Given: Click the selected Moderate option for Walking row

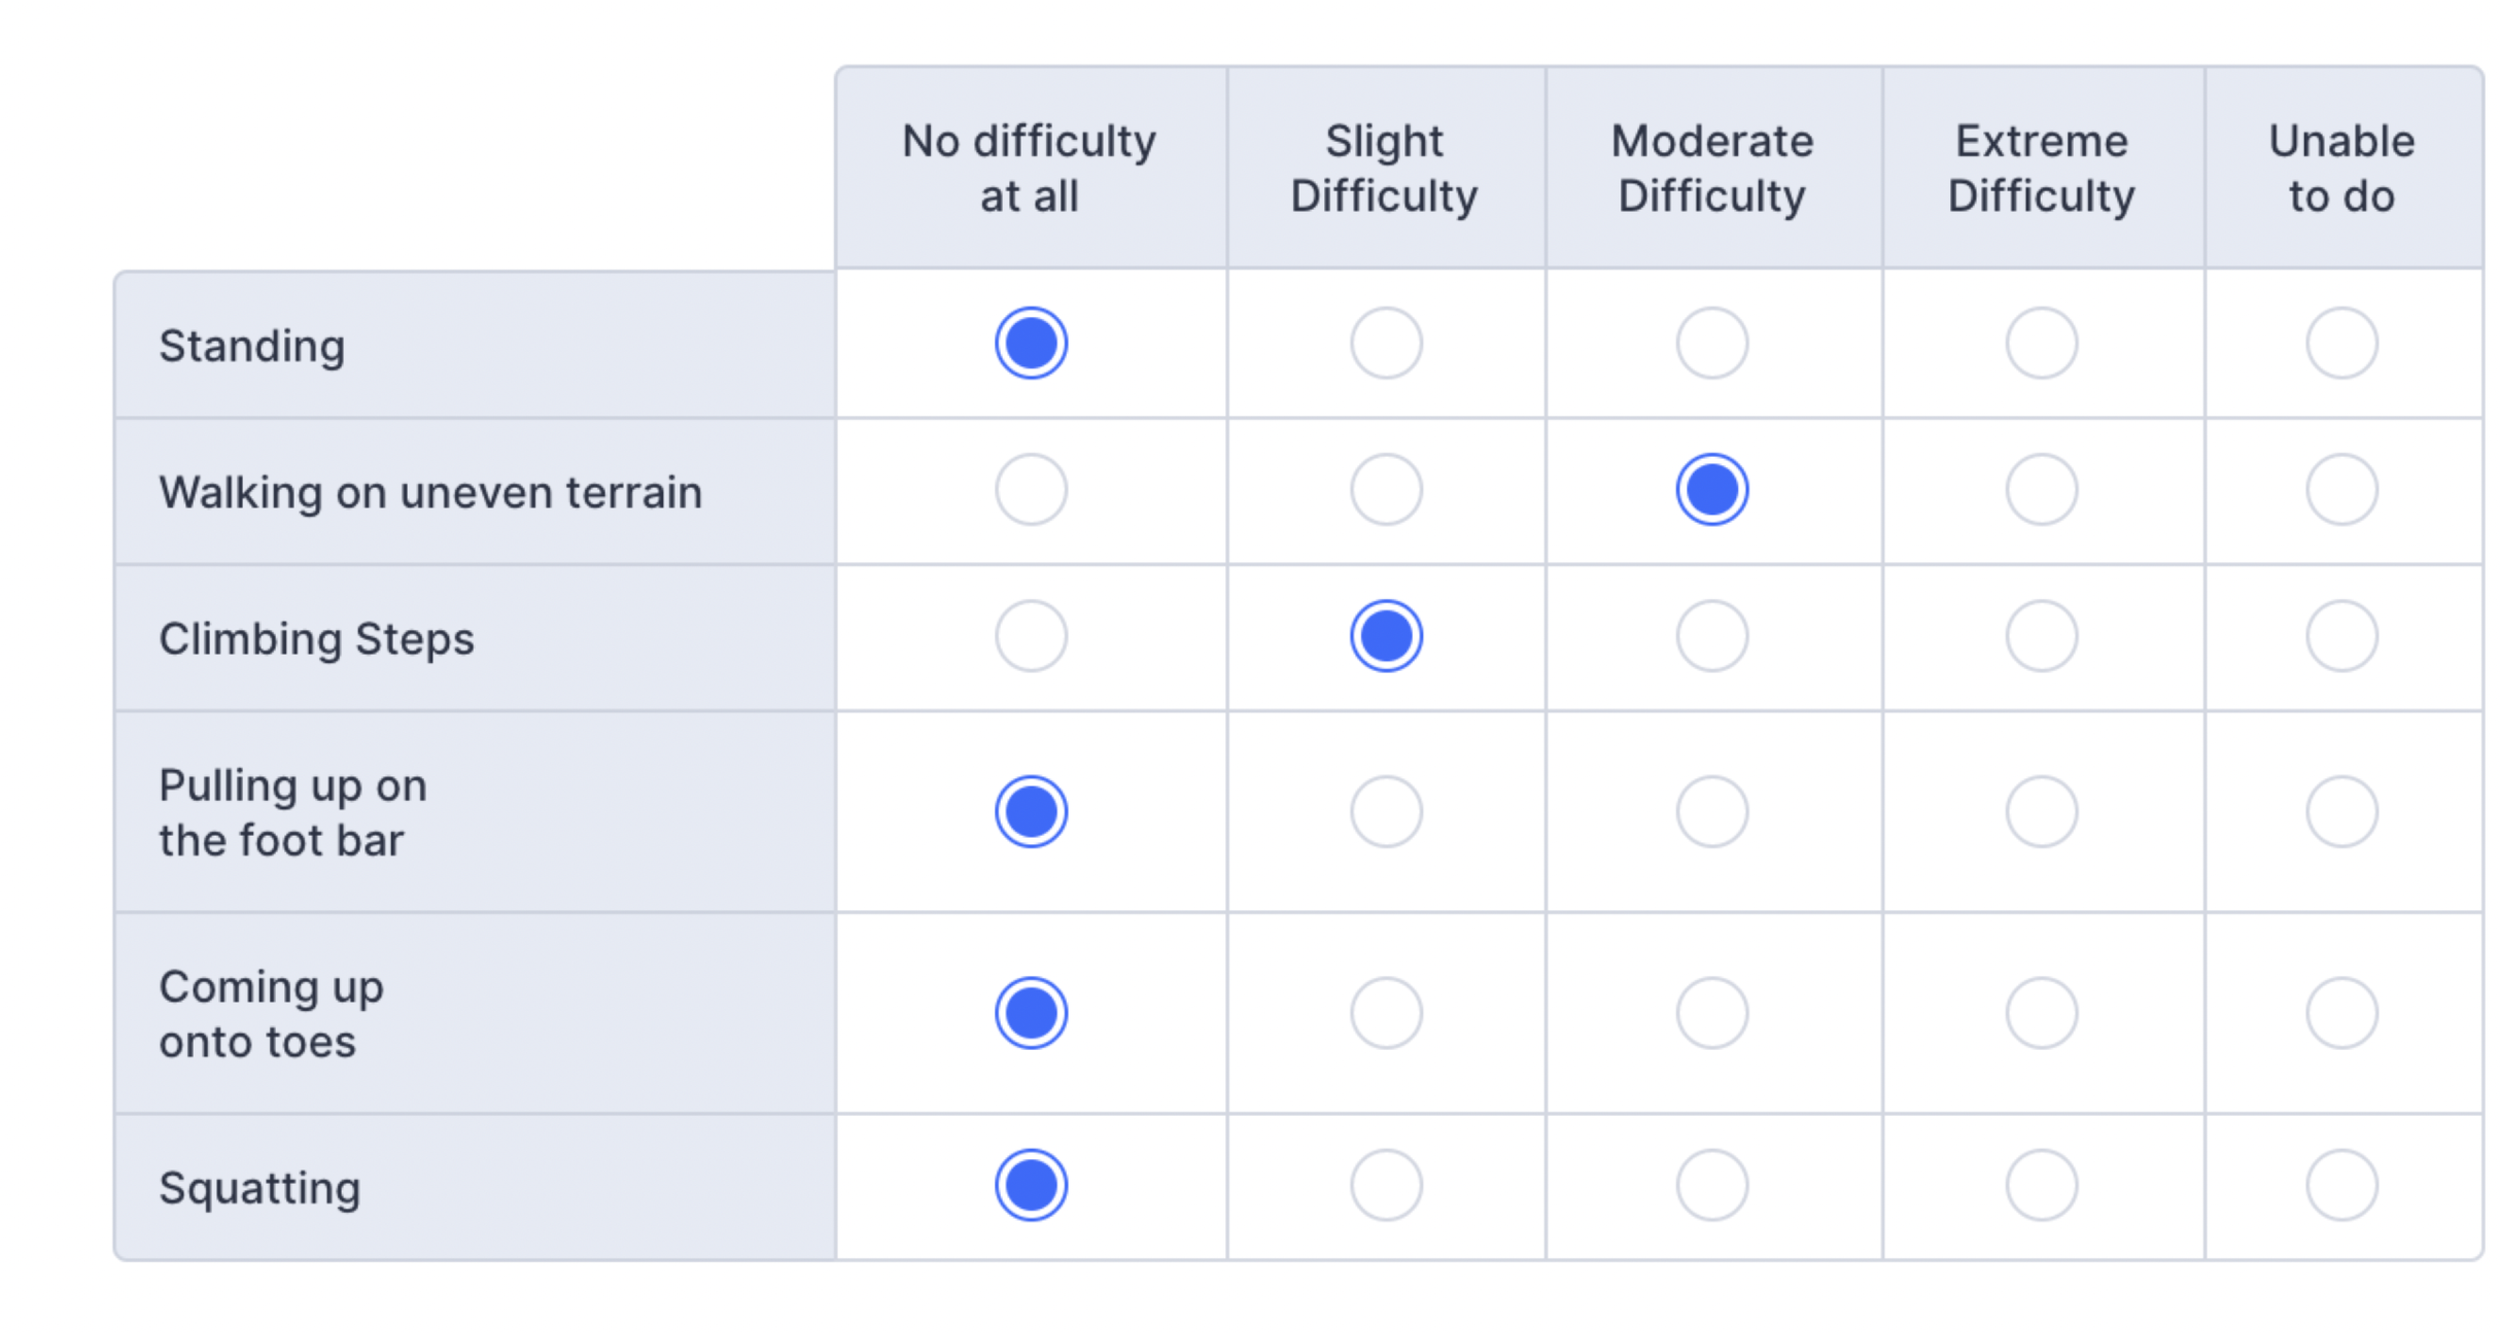Looking at the screenshot, I should click(1712, 490).
